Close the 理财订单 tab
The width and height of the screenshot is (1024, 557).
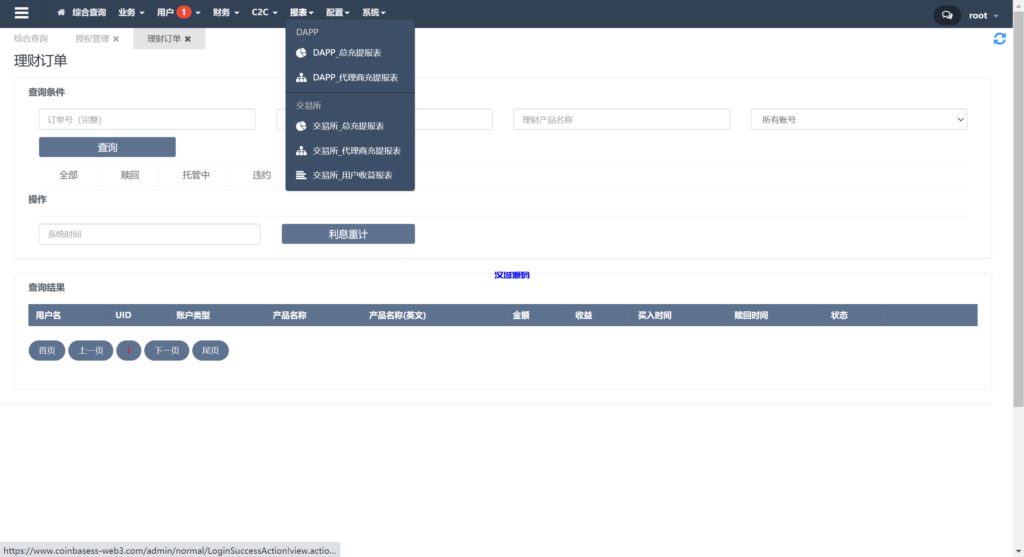click(188, 39)
